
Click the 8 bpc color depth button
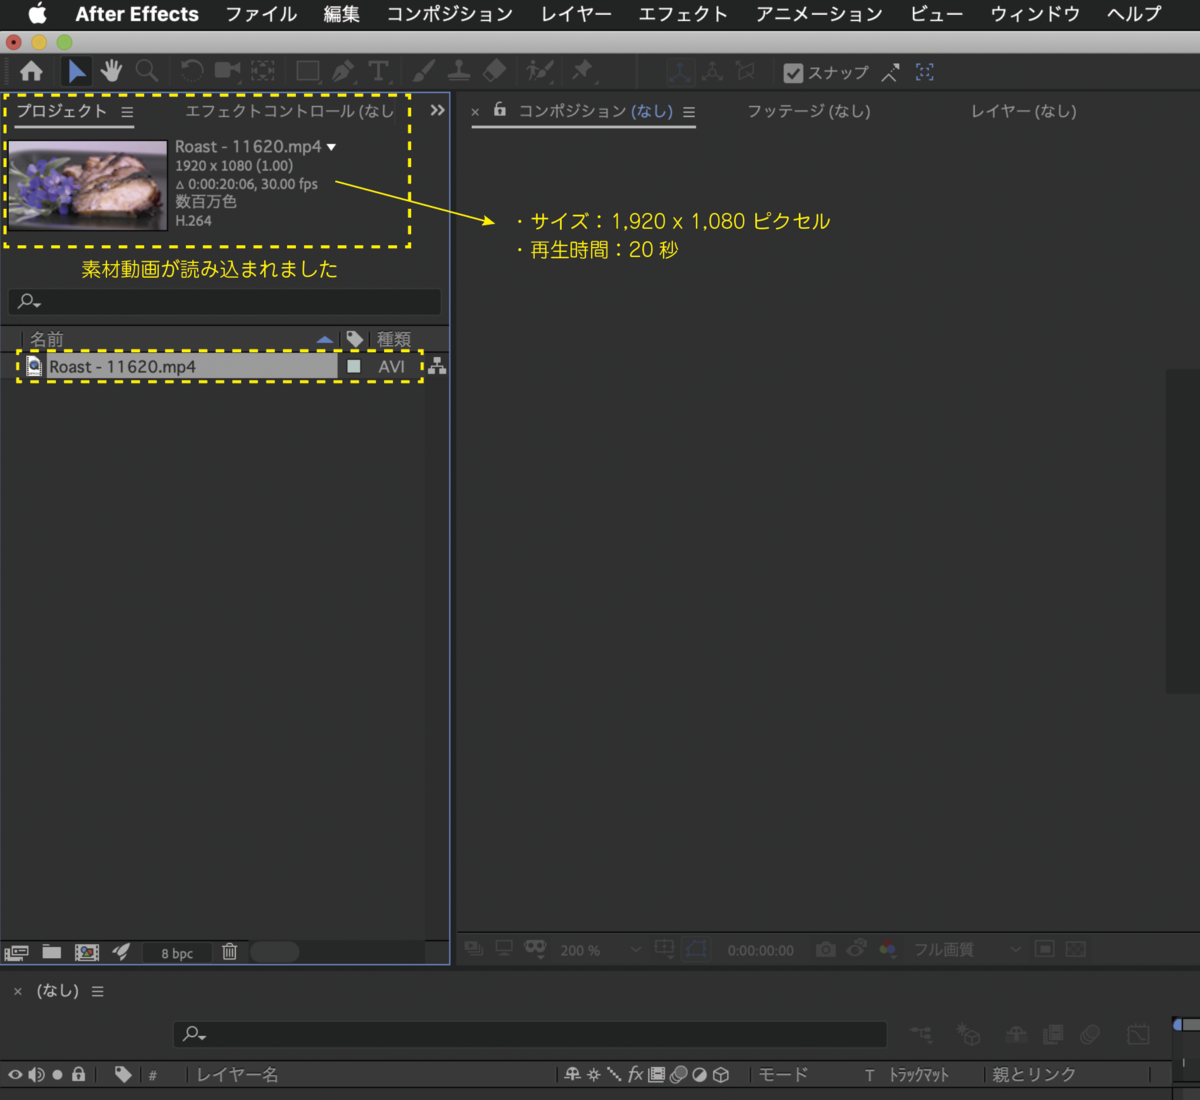pyautogui.click(x=177, y=953)
